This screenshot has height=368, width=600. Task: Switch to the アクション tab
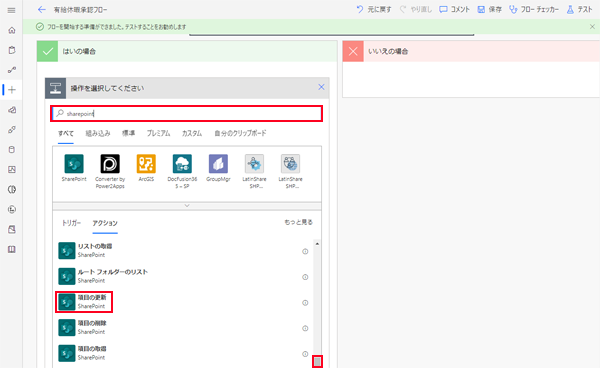point(105,223)
